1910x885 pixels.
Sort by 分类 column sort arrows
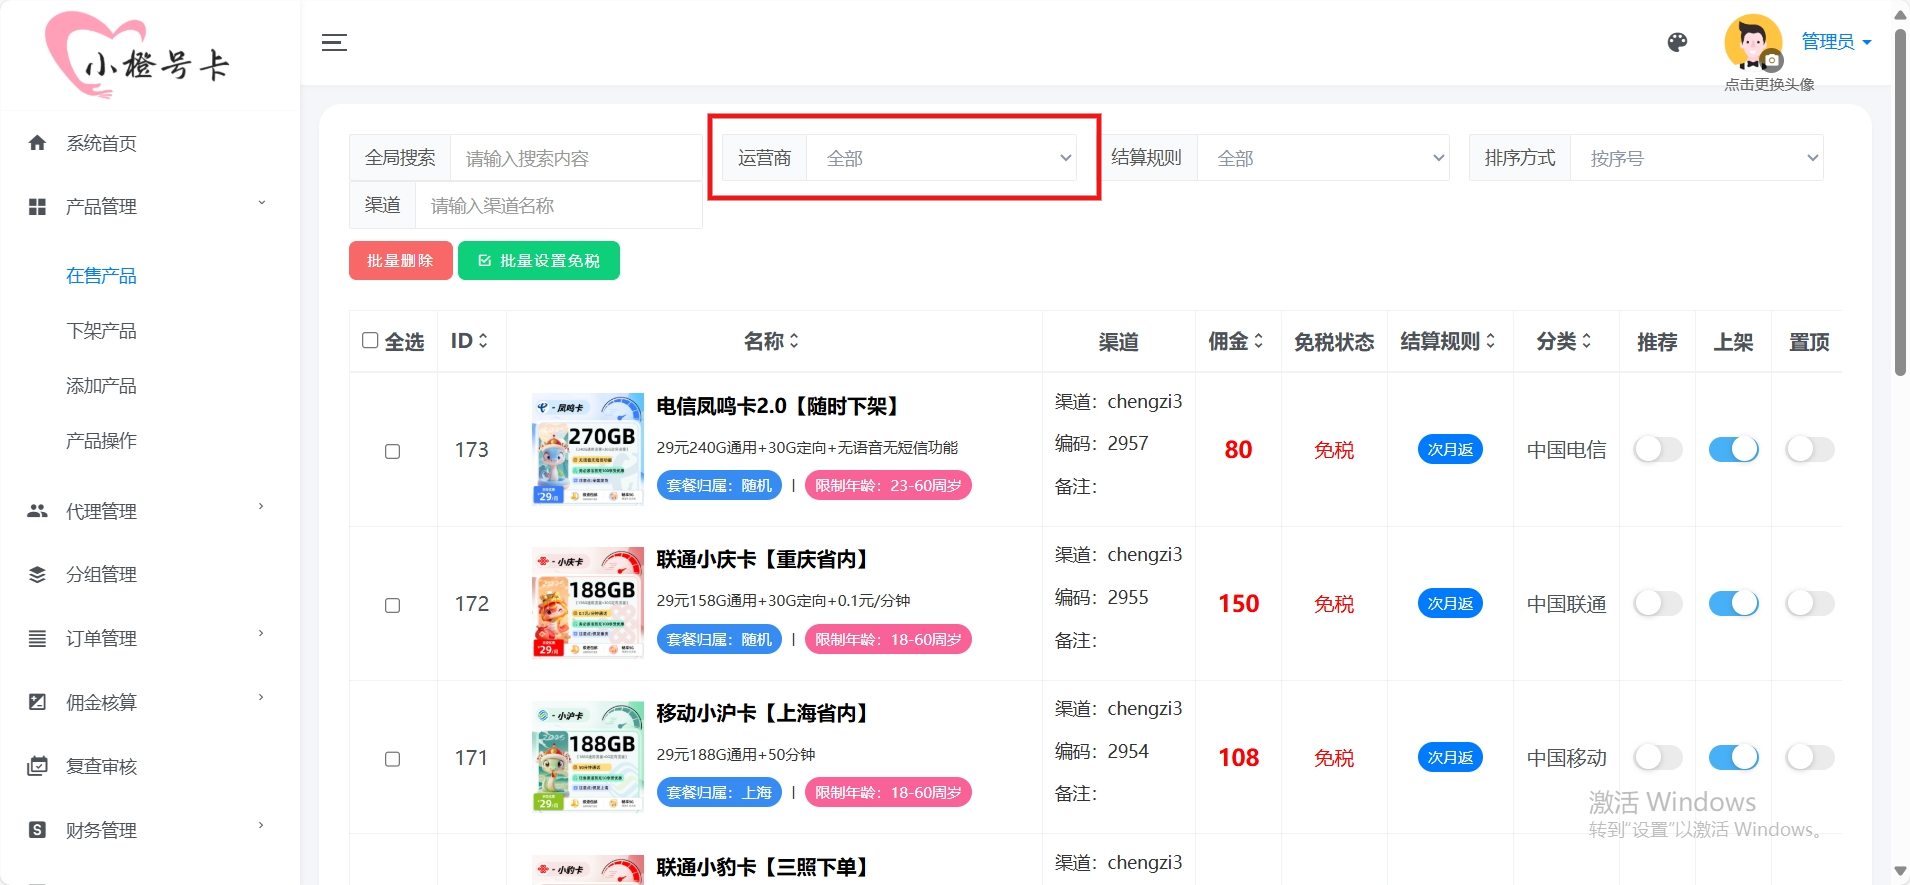point(1586,341)
